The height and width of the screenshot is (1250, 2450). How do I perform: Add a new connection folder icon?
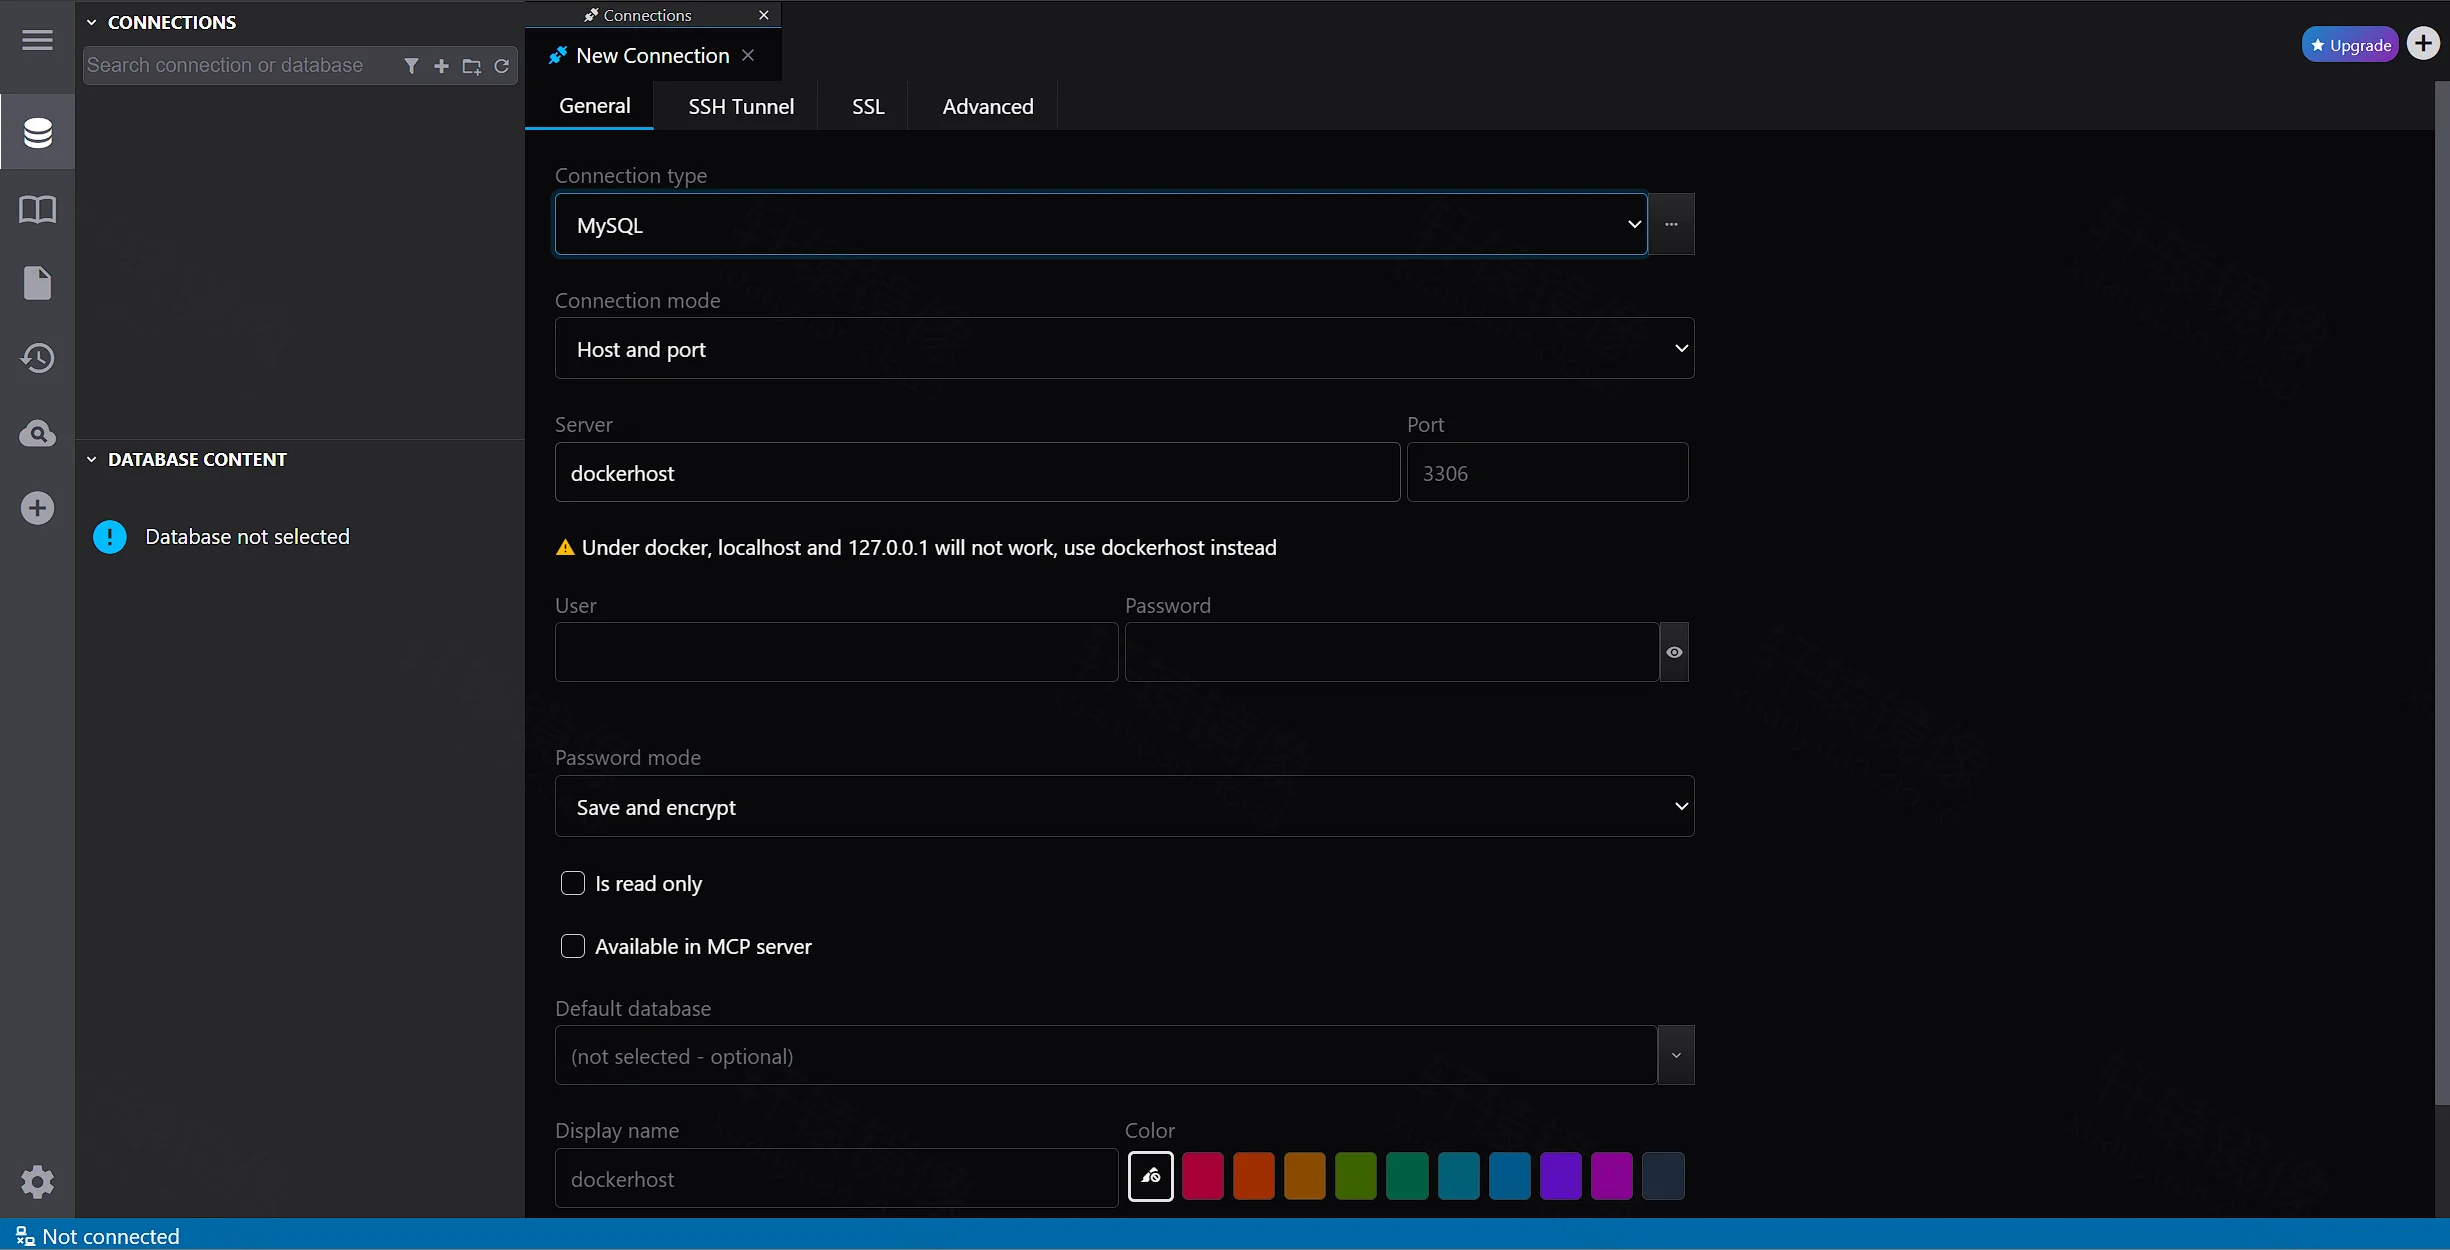(x=472, y=66)
